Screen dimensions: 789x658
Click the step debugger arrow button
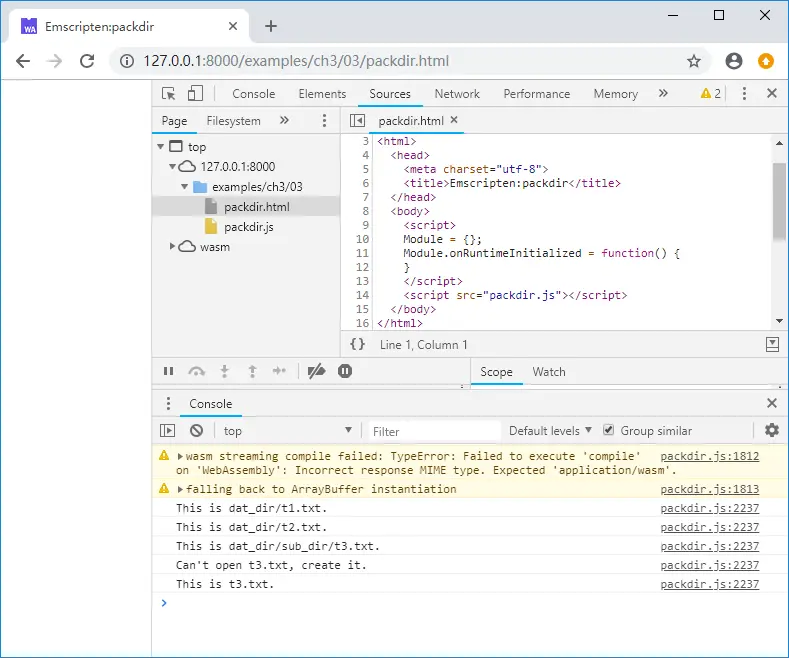click(x=279, y=371)
